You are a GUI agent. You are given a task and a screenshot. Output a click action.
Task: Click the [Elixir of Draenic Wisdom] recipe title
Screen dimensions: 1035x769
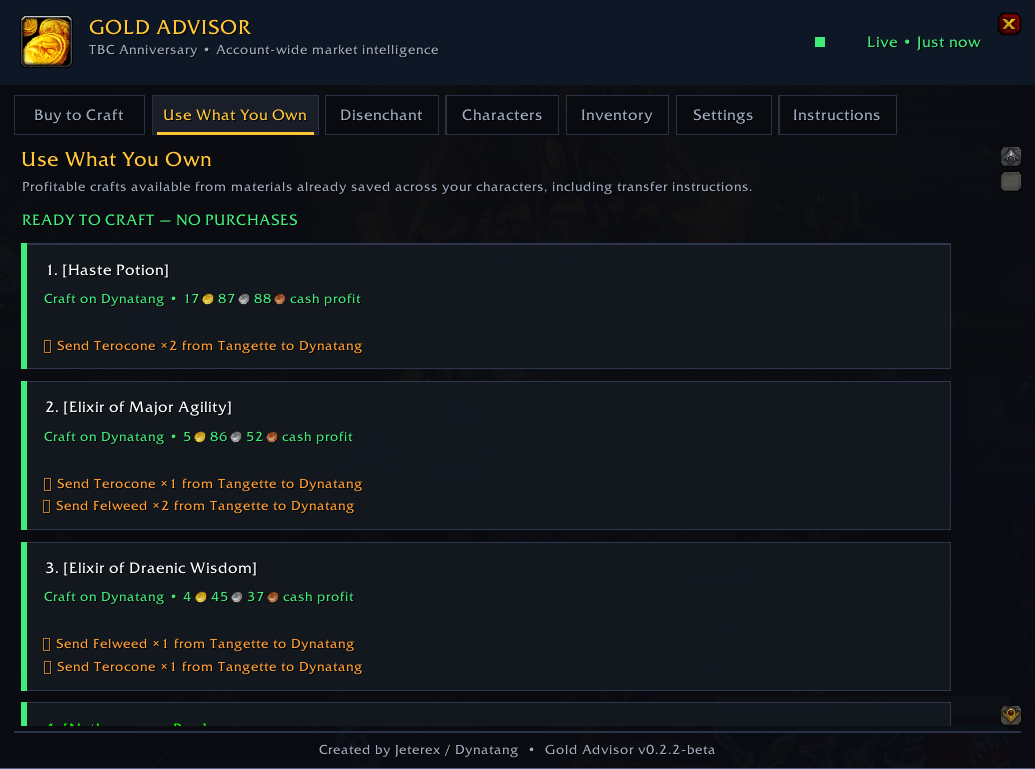[x=151, y=568]
